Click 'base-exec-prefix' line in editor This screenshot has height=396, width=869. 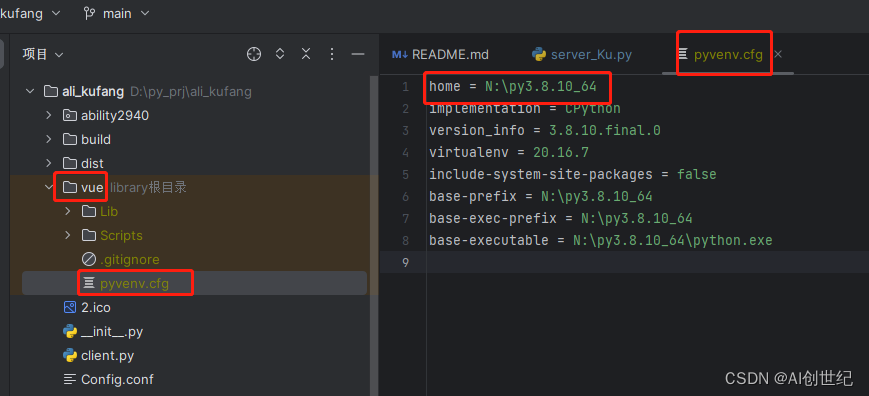[x=561, y=218]
